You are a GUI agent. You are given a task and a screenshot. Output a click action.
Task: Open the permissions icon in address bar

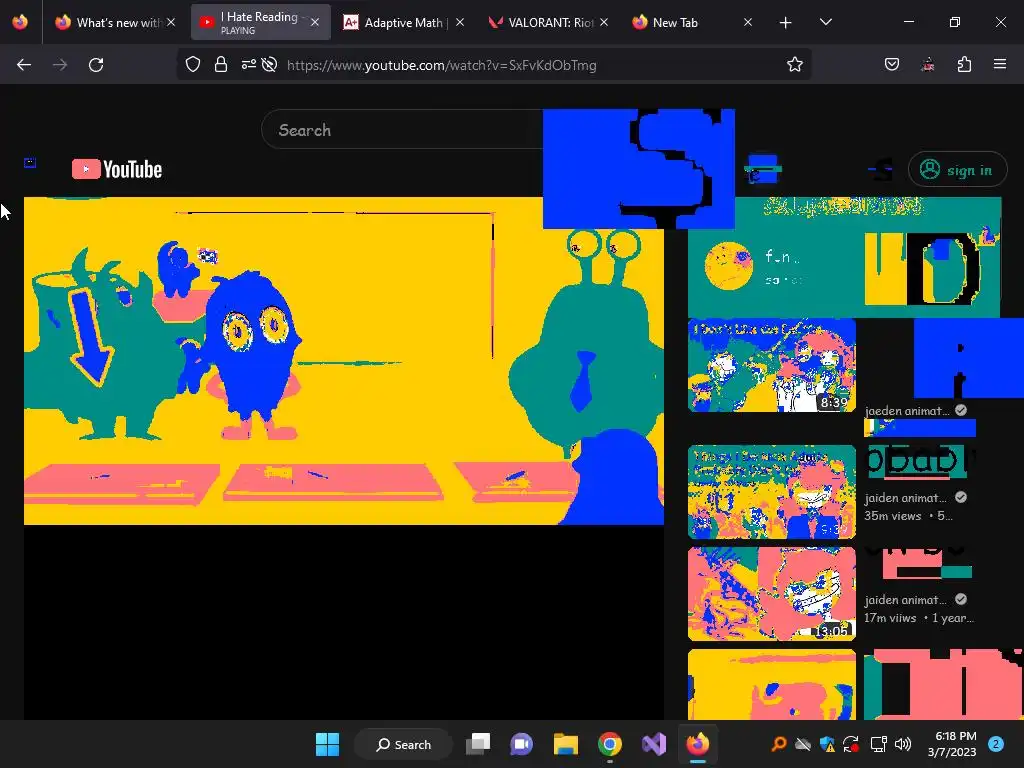248,65
